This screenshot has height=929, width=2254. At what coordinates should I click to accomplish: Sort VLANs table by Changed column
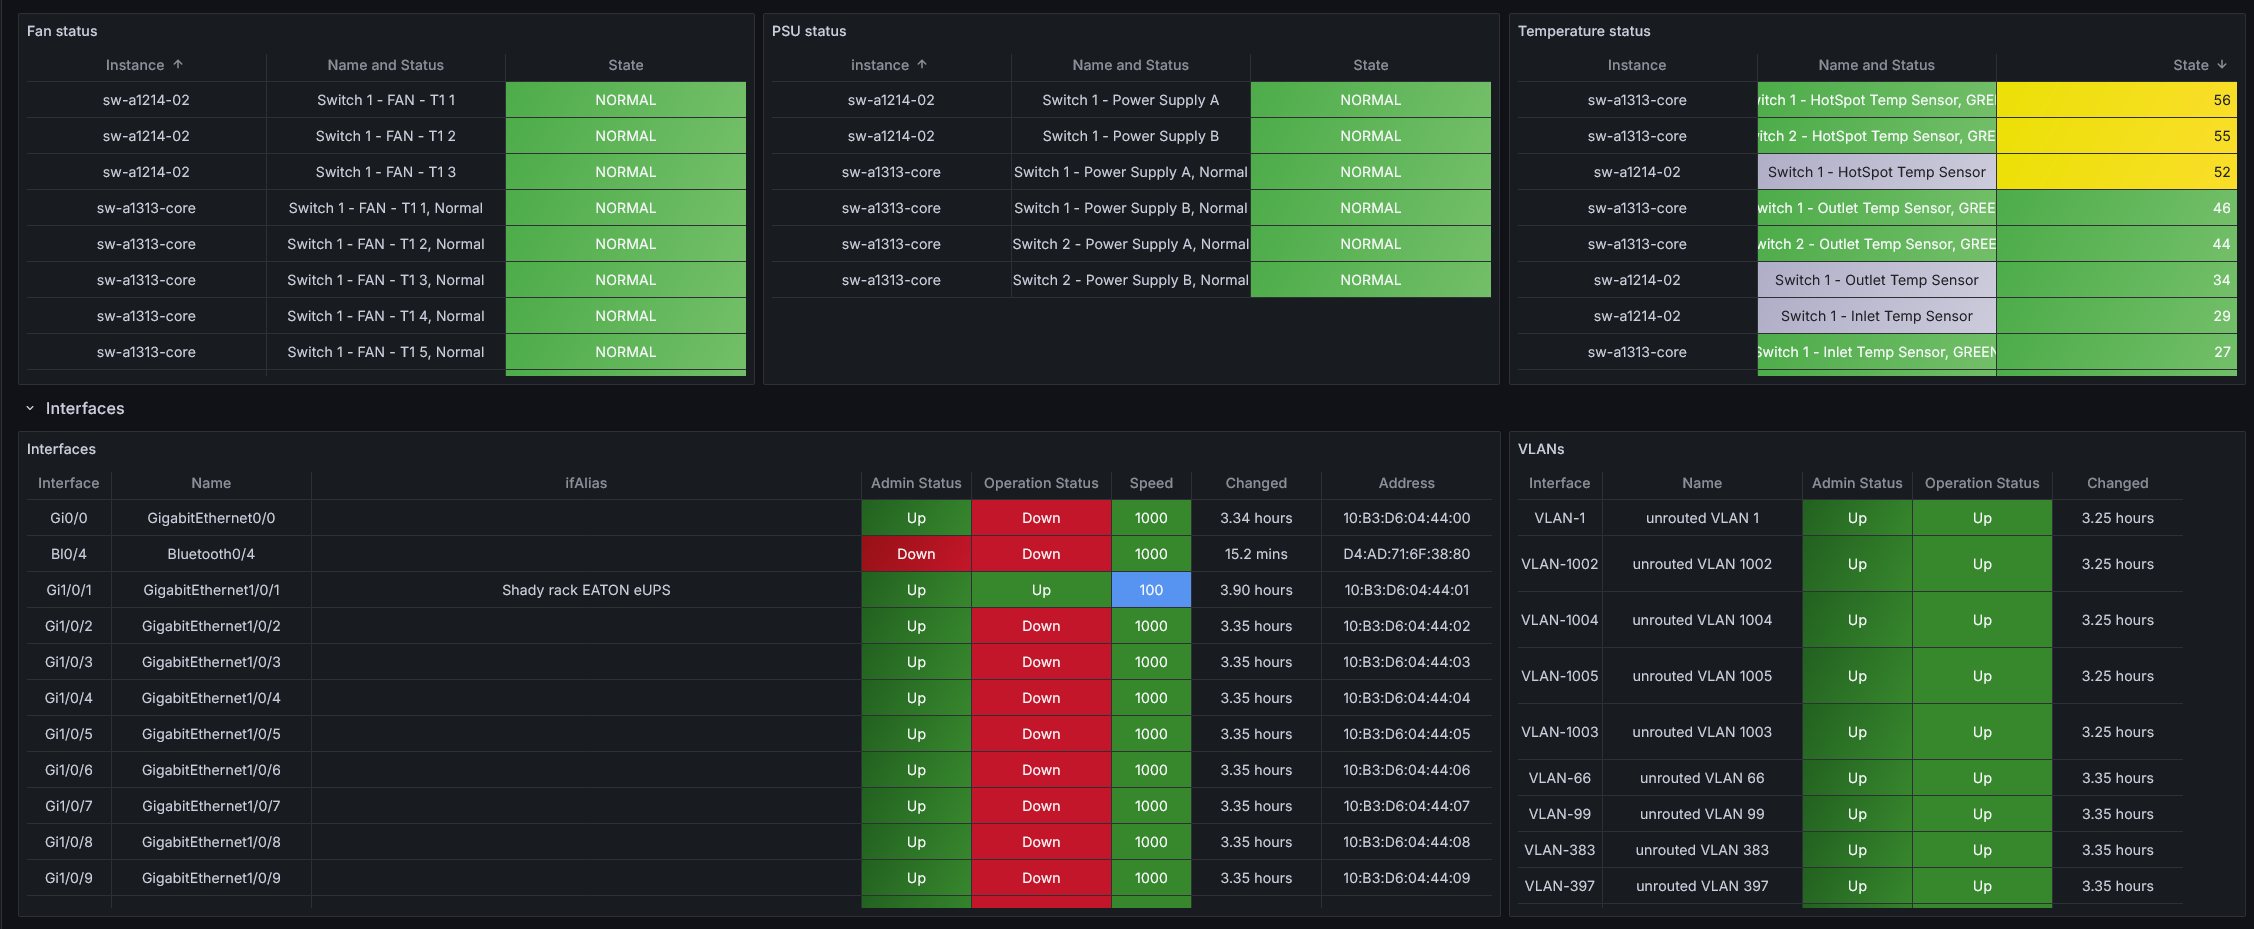[x=2116, y=483]
